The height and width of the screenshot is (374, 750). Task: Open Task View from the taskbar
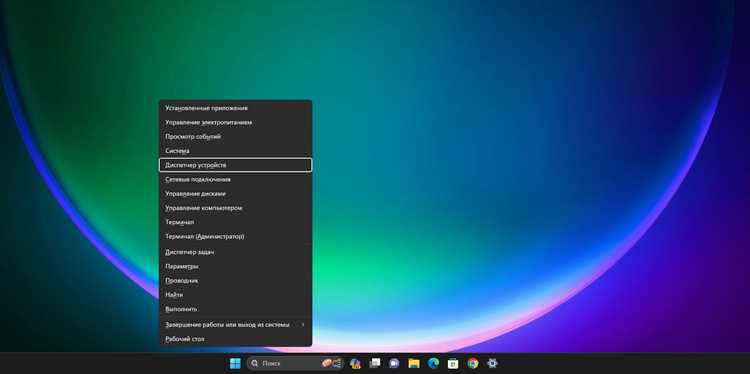(375, 363)
